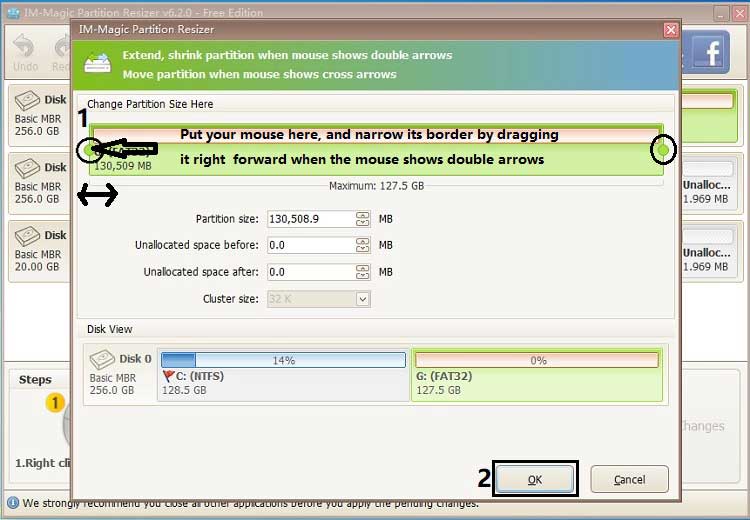Focus the Unallocated space before field
Screen dimensions: 750x520
(x=309, y=245)
